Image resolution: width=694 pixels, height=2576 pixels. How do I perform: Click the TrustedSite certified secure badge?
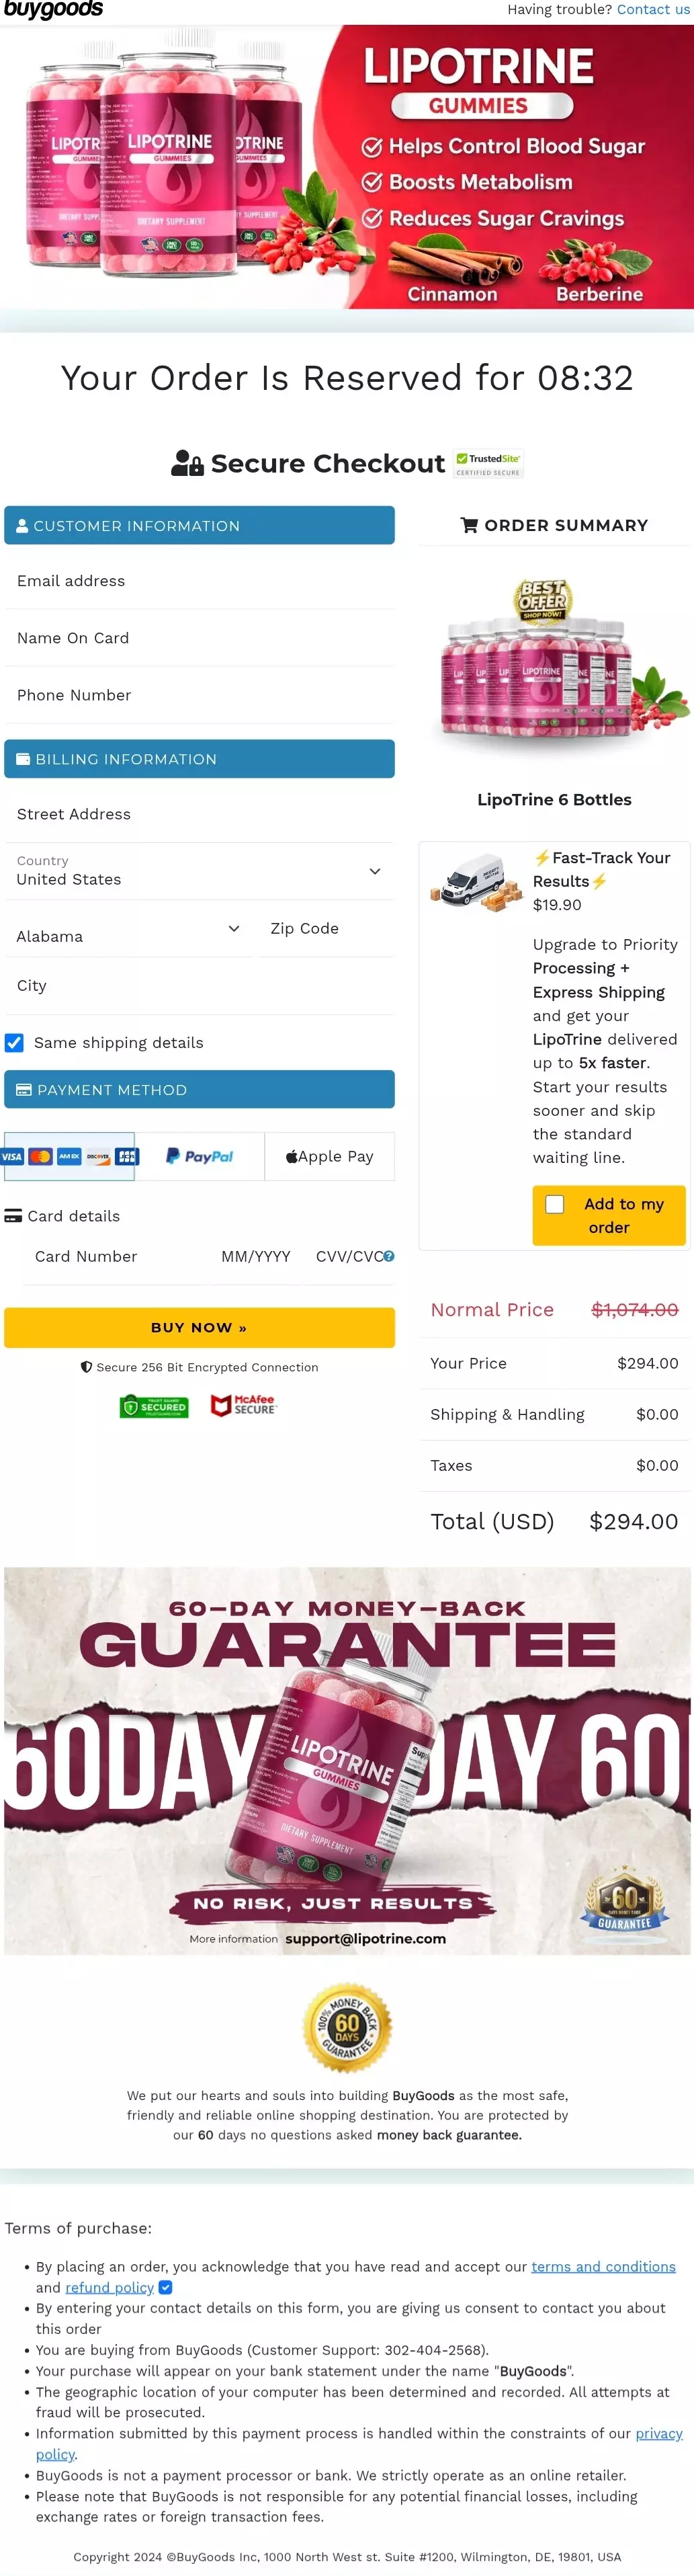click(488, 463)
